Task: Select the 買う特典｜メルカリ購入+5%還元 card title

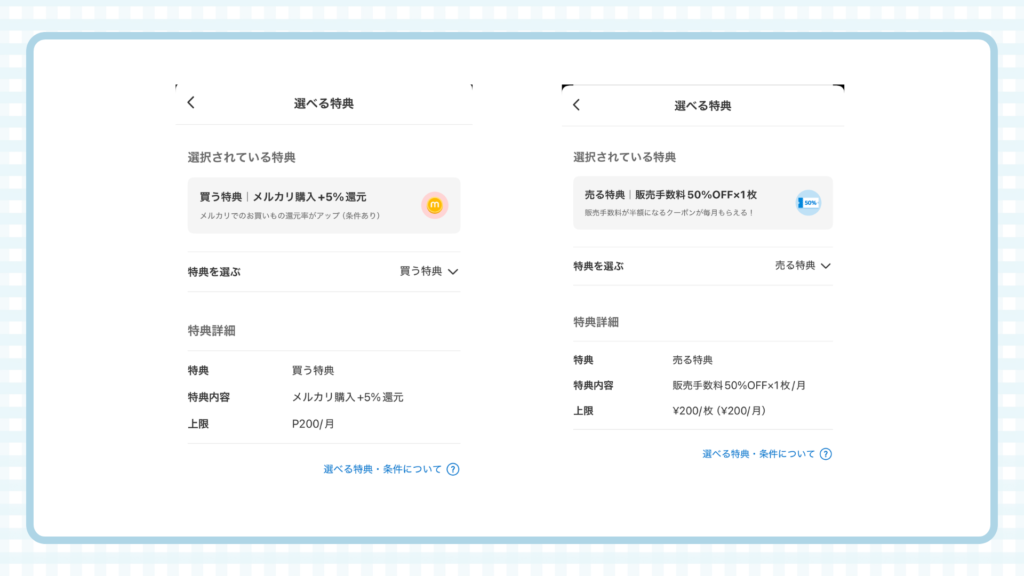Action: [x=283, y=197]
